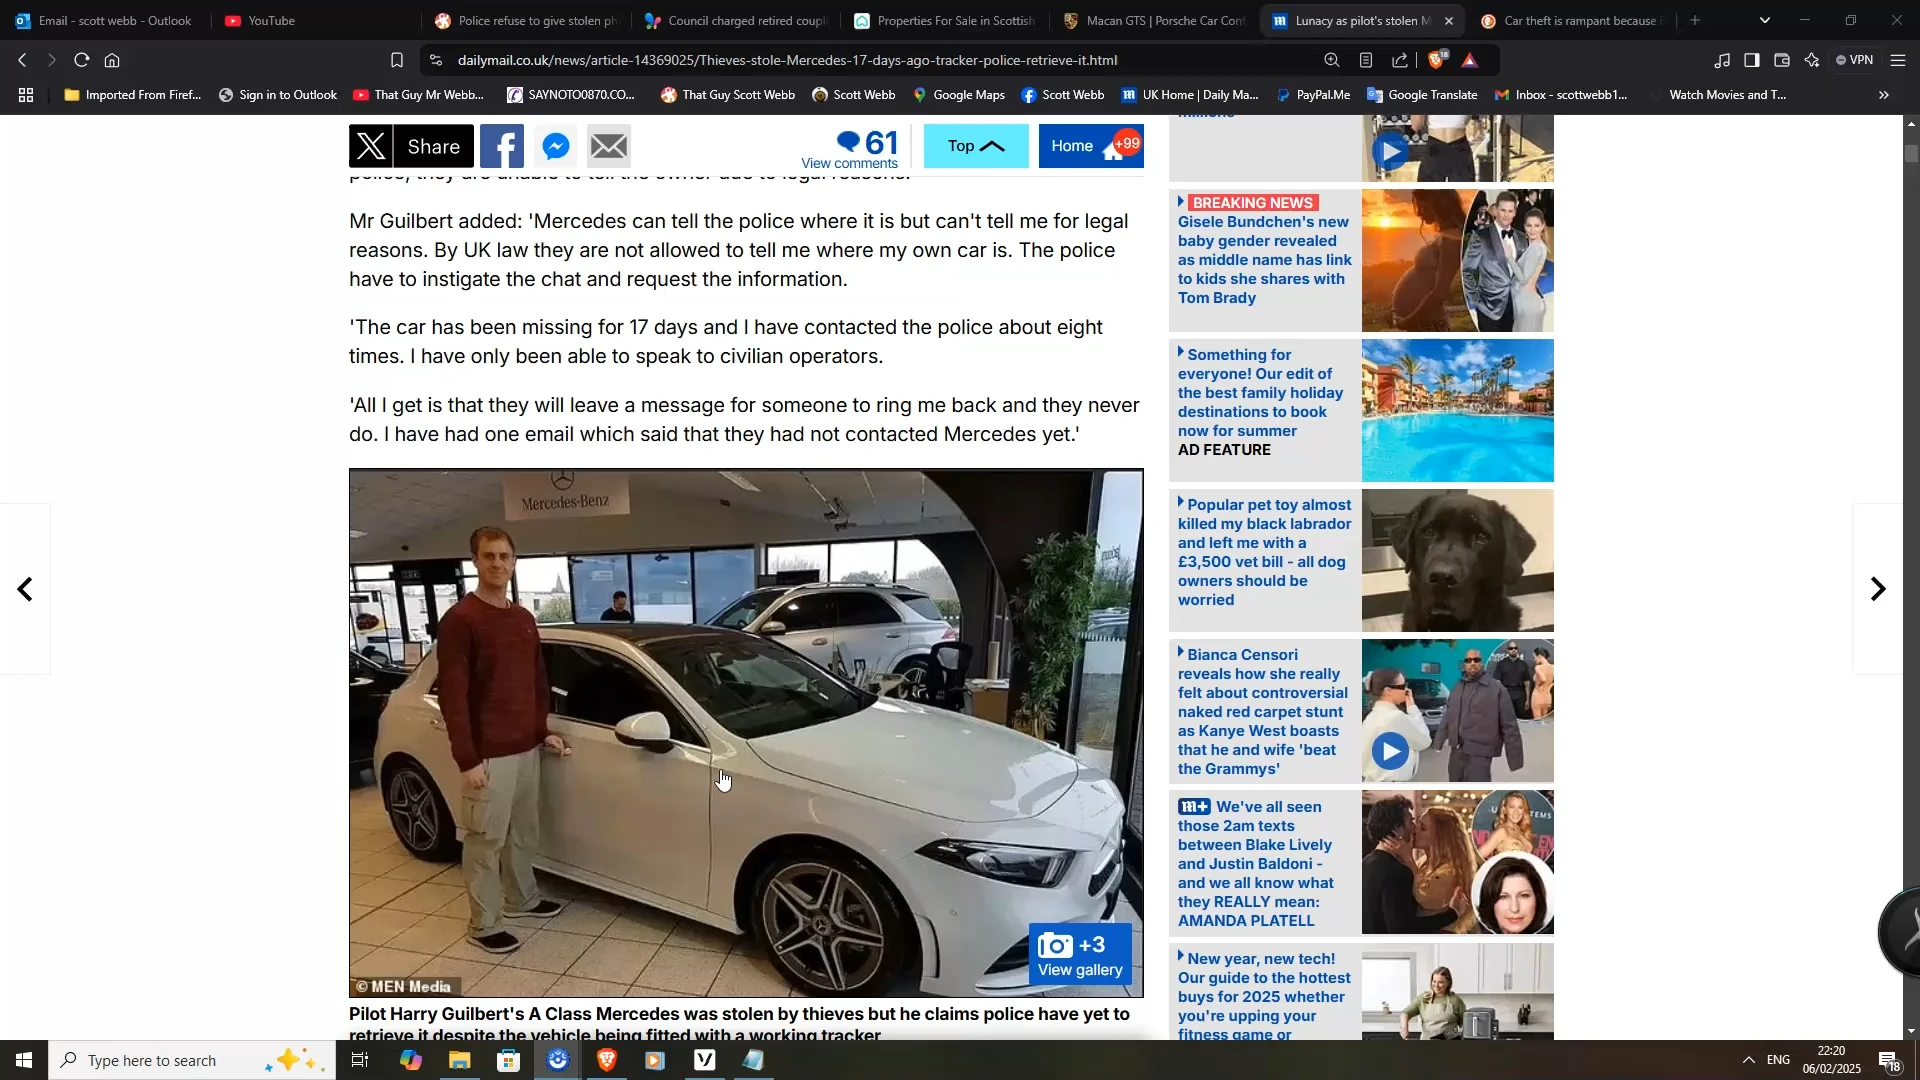Open Leo AI assistant icon
This screenshot has width=1920, height=1080.
1812,60
